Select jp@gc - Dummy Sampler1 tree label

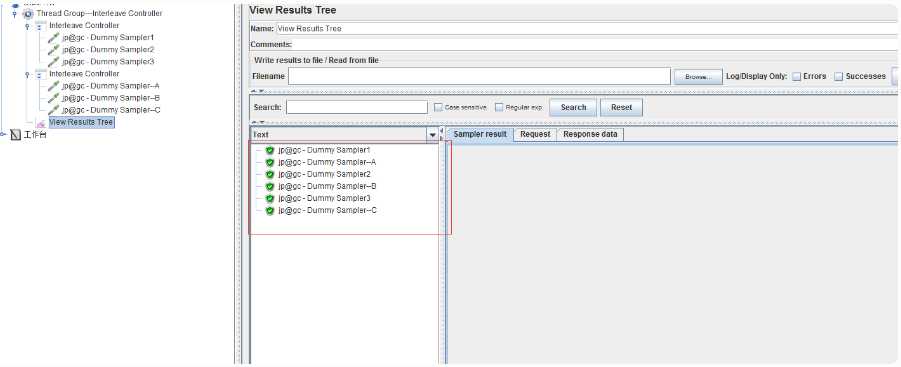tap(108, 37)
